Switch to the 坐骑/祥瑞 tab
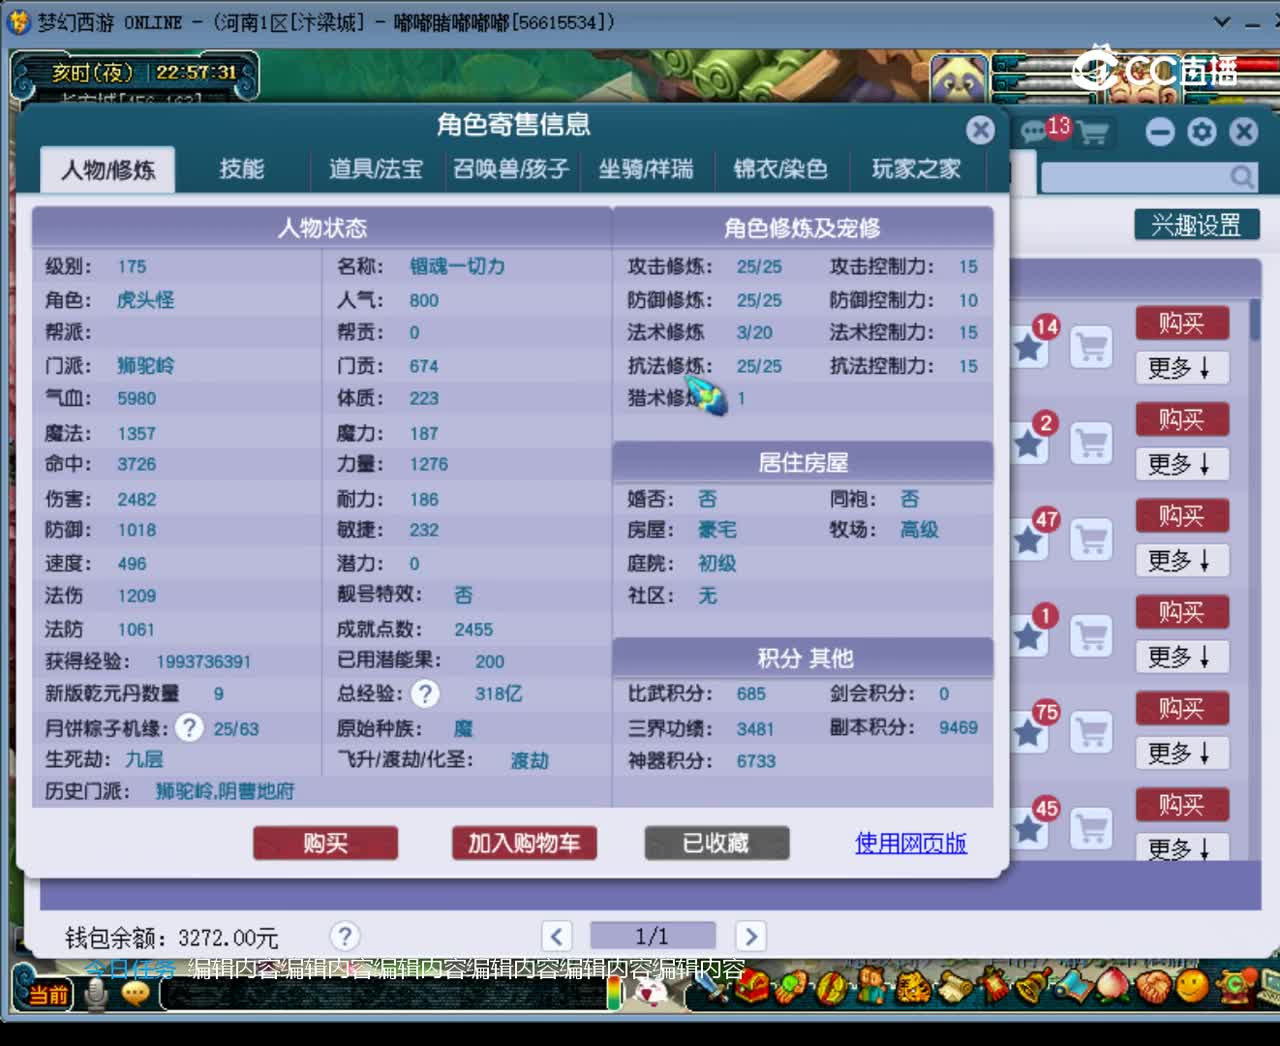 [646, 169]
